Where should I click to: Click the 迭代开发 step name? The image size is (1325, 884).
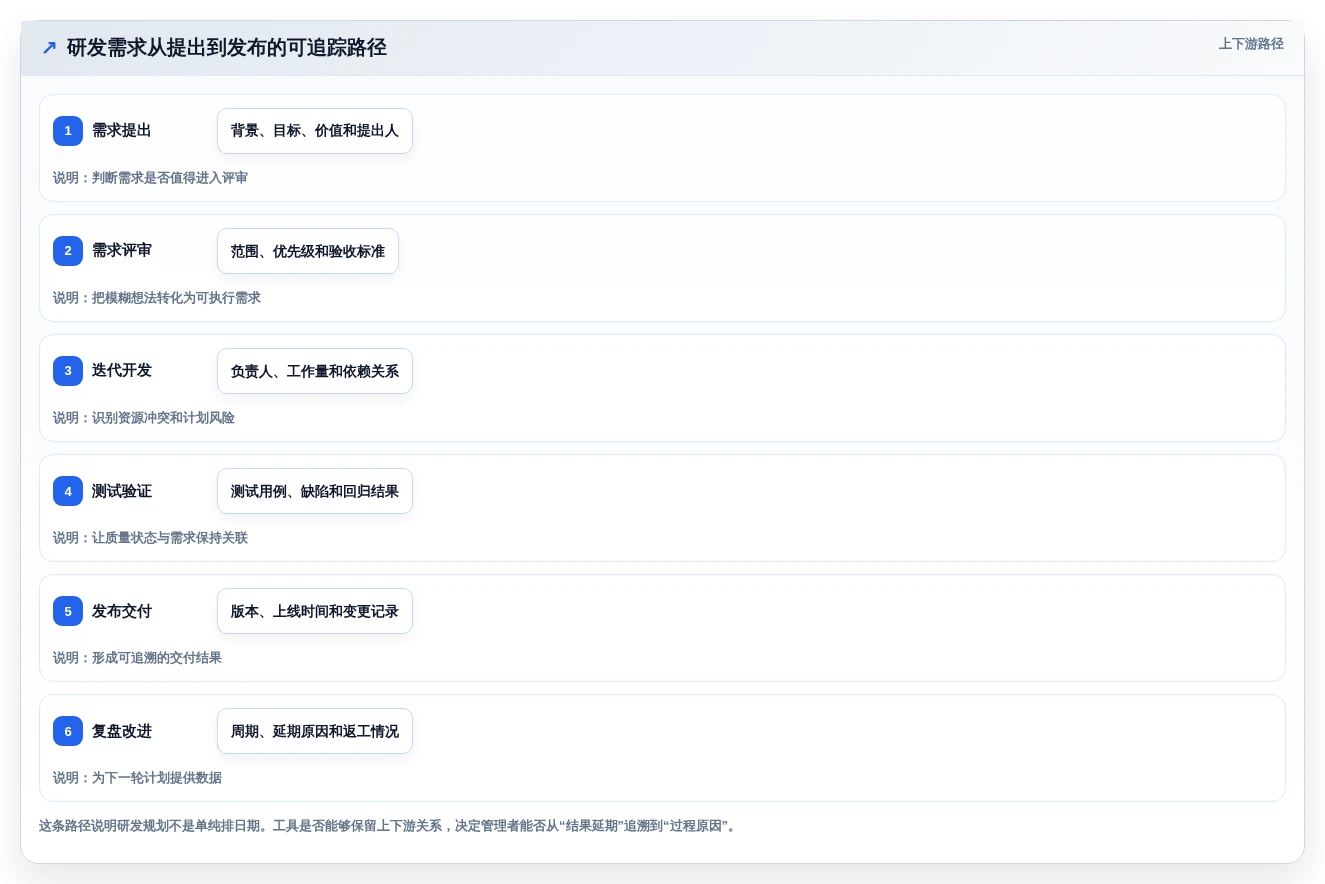pos(122,370)
